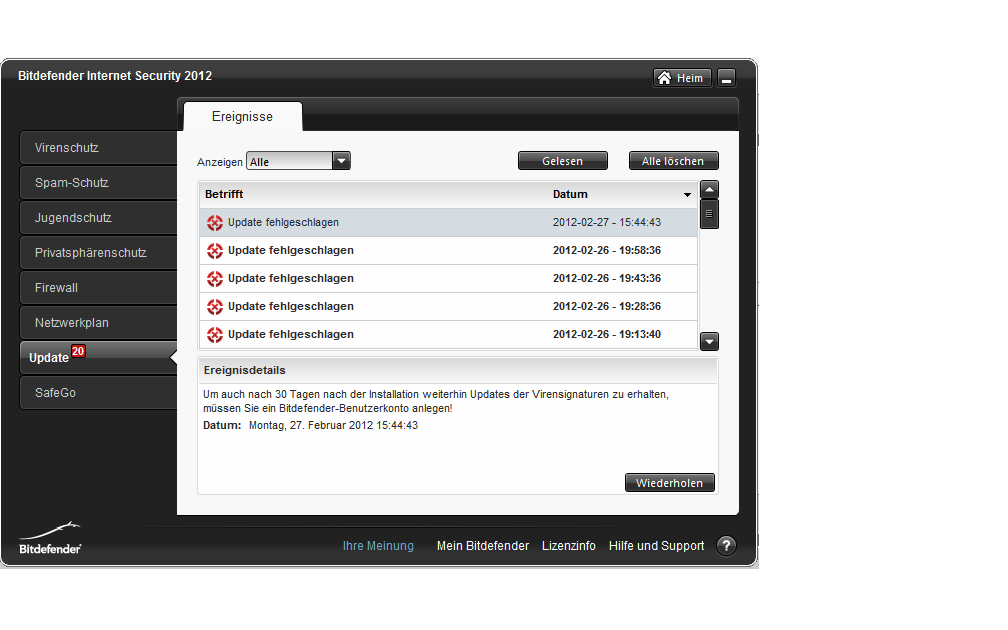
Task: Click the Wiederholen button
Action: [669, 483]
